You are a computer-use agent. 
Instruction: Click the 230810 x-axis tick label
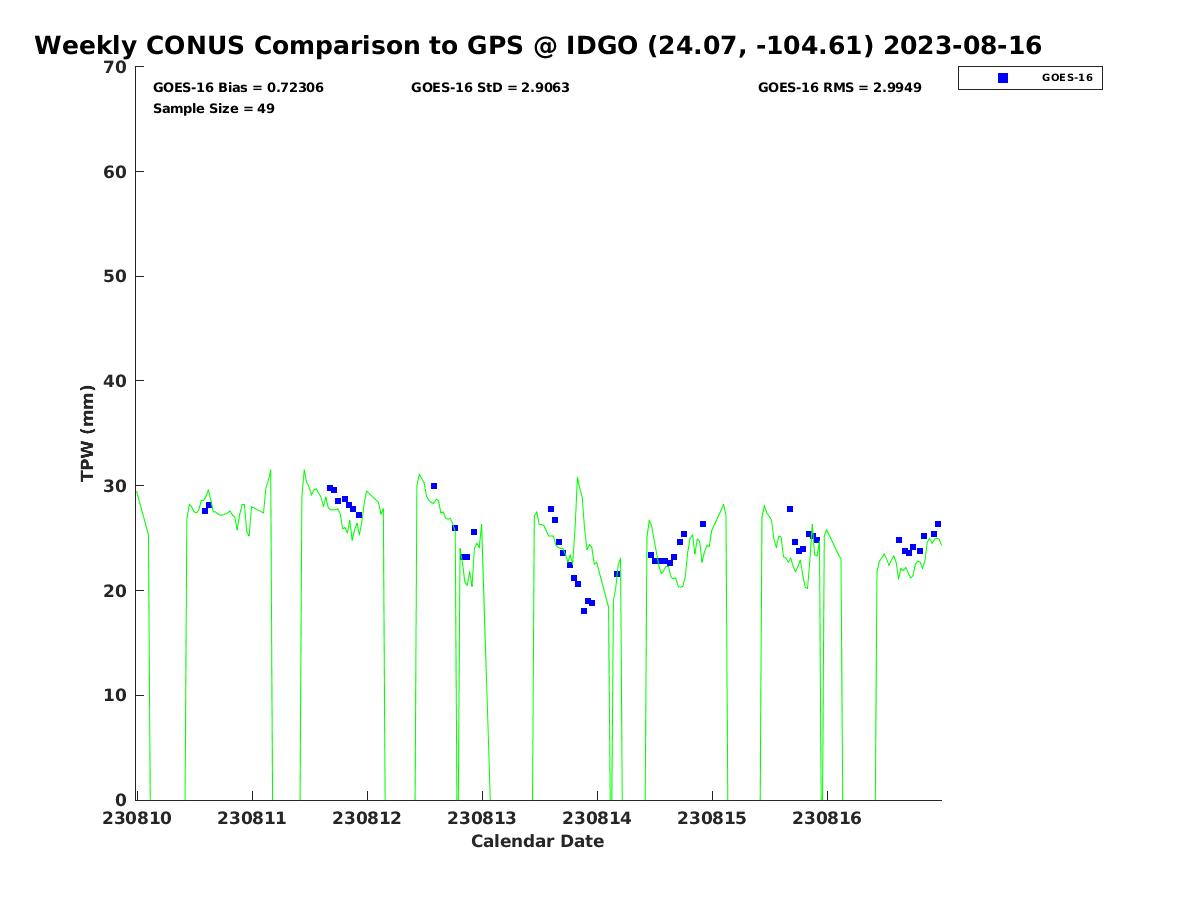(x=136, y=818)
